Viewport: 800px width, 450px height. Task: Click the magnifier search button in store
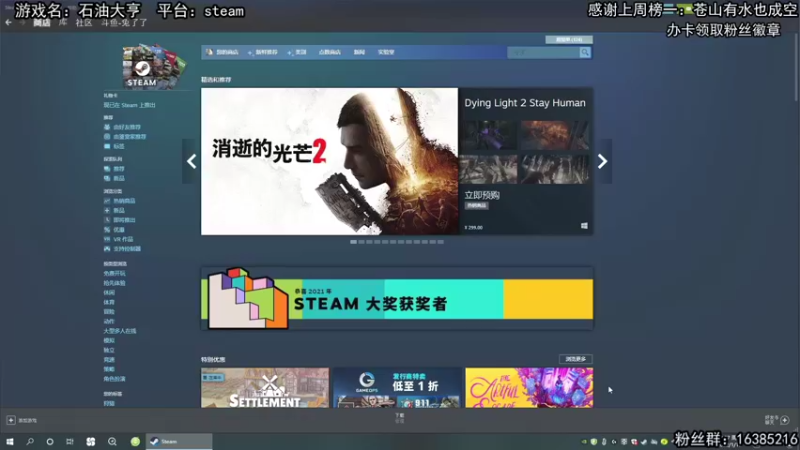[x=585, y=52]
